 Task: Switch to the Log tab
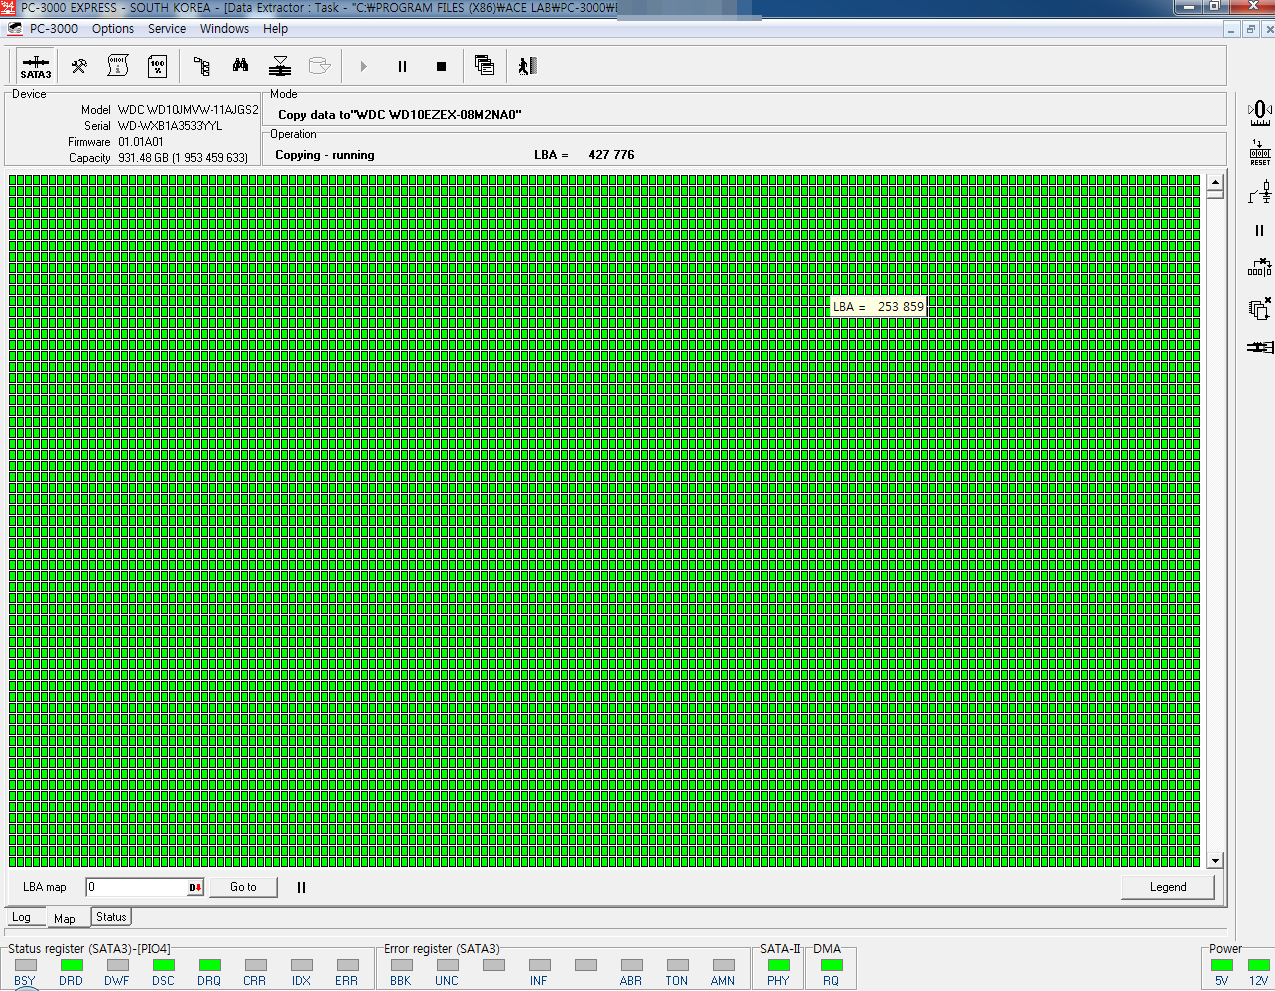pyautogui.click(x=21, y=918)
